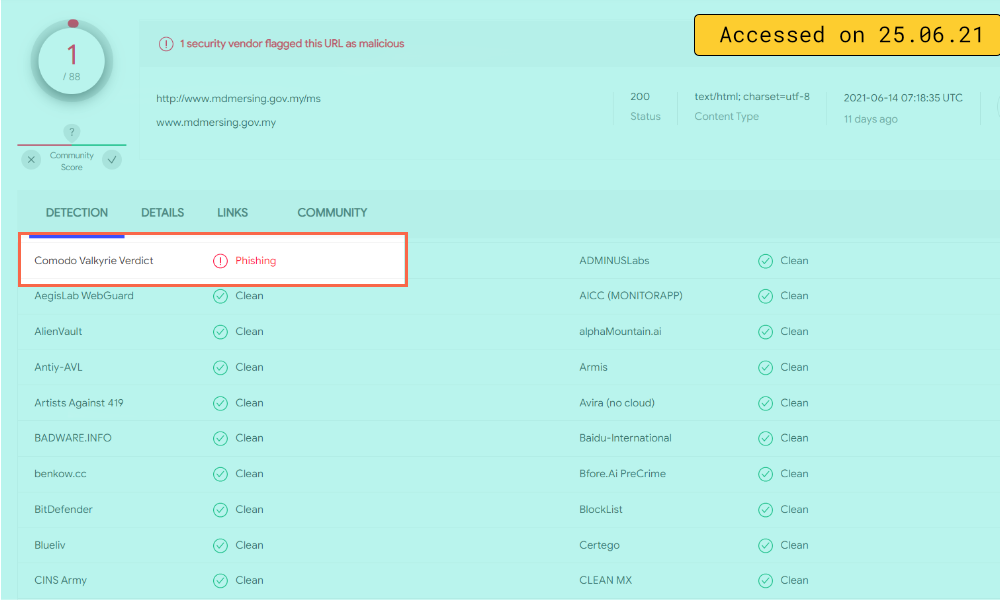Click the benkow.cc vendor name
The height and width of the screenshot is (600, 1000).
[x=60, y=474]
